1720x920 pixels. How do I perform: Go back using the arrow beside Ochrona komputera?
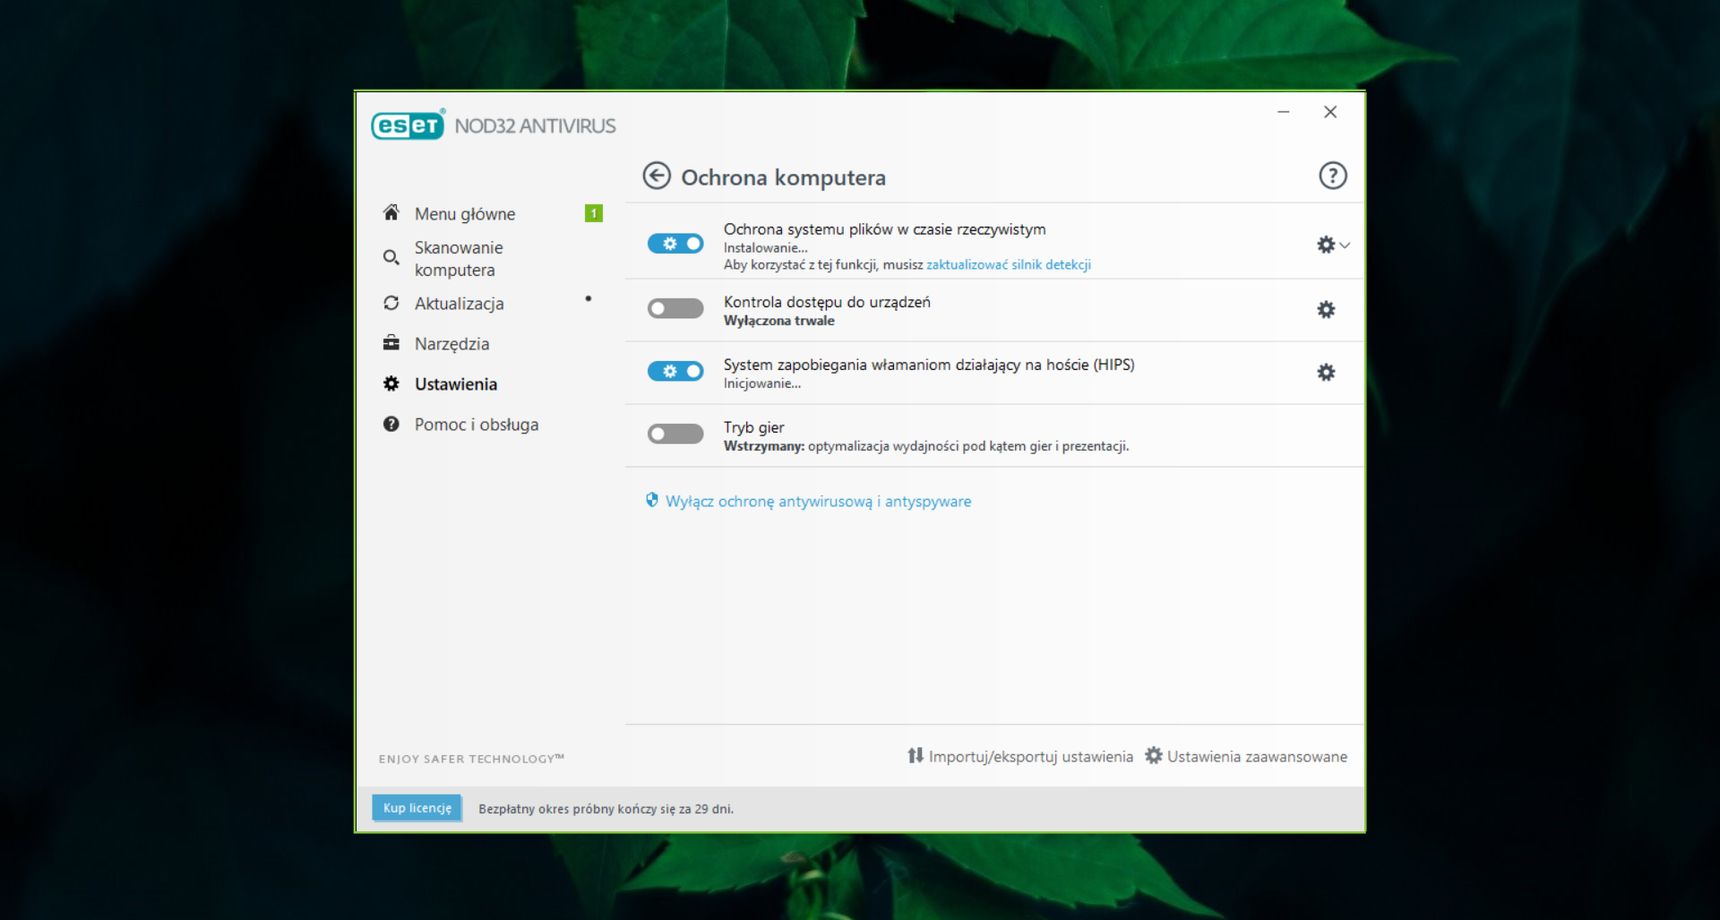656,176
